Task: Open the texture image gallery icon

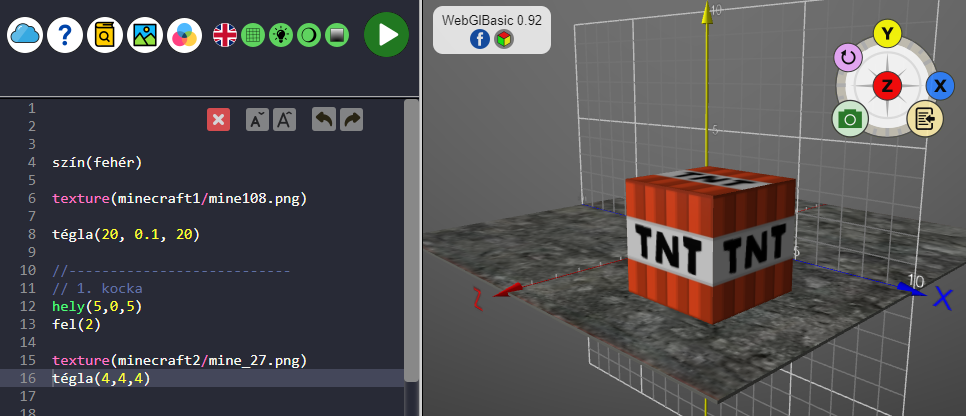Action: click(145, 35)
